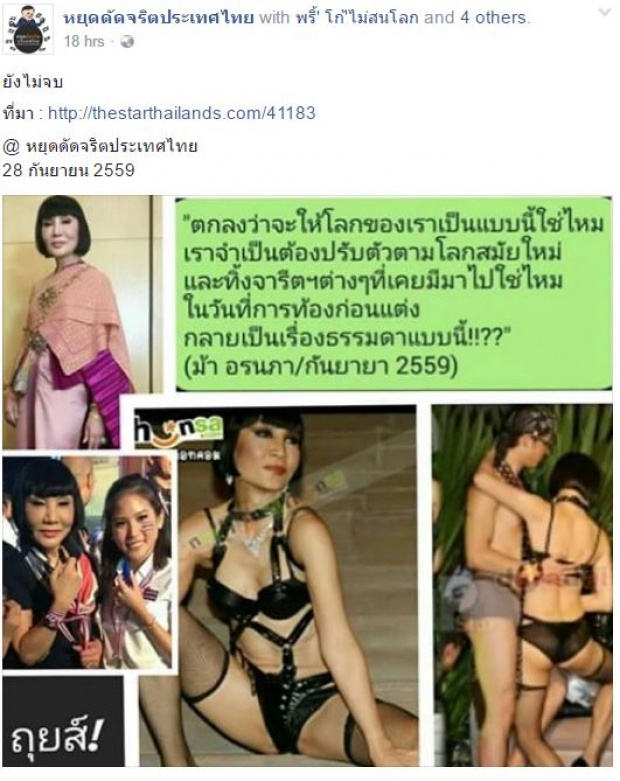Open the thestarthailands.com/41183 source link
This screenshot has height=781, width=620.
pos(182,113)
